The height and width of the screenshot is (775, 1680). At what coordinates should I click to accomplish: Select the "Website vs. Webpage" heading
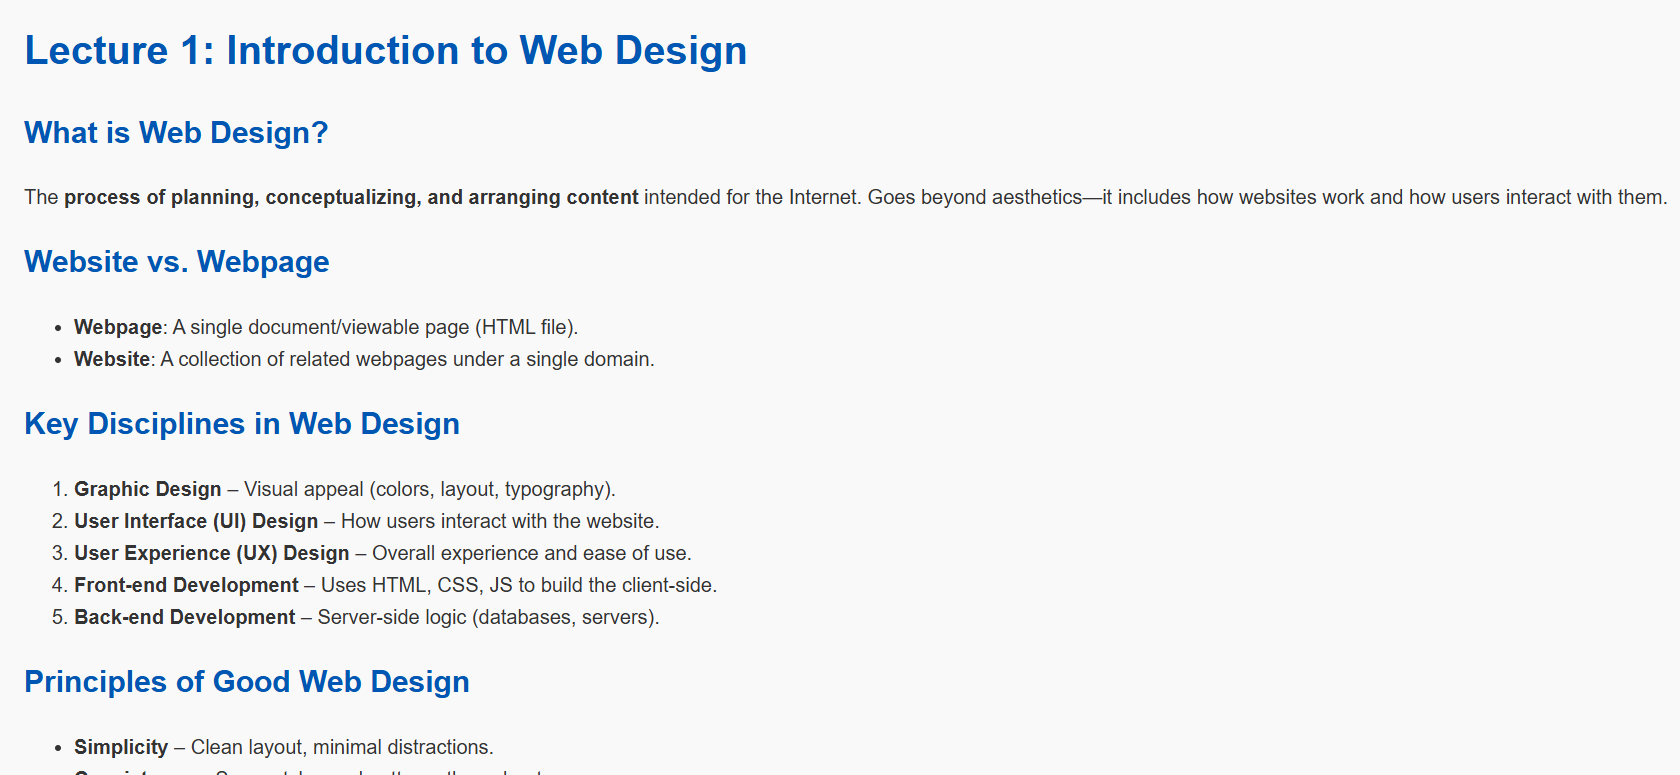point(176,262)
